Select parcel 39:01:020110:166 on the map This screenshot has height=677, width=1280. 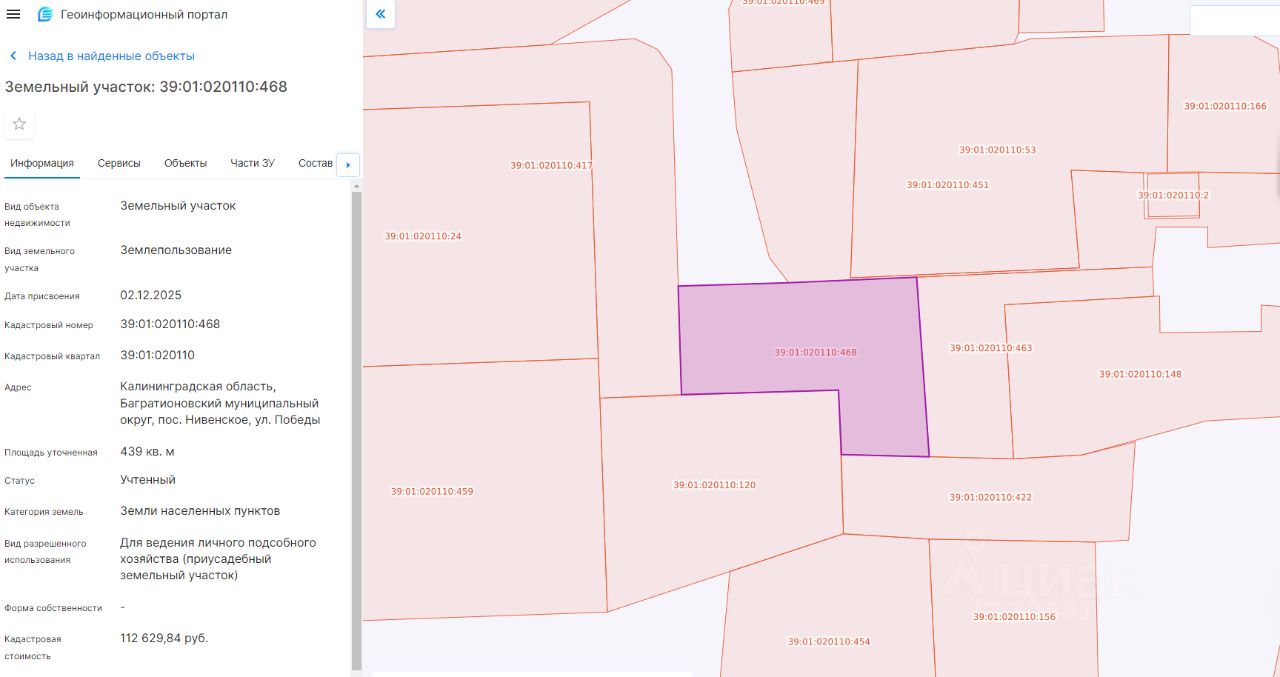(1225, 106)
